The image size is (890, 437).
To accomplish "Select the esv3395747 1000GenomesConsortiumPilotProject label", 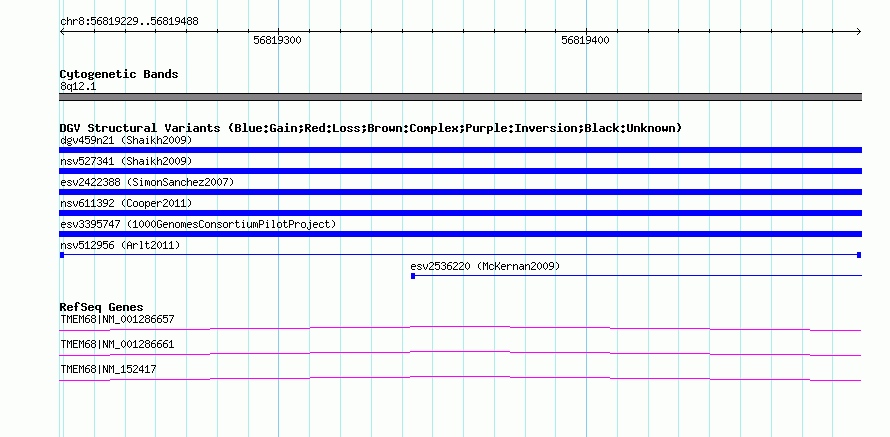I will [198, 224].
